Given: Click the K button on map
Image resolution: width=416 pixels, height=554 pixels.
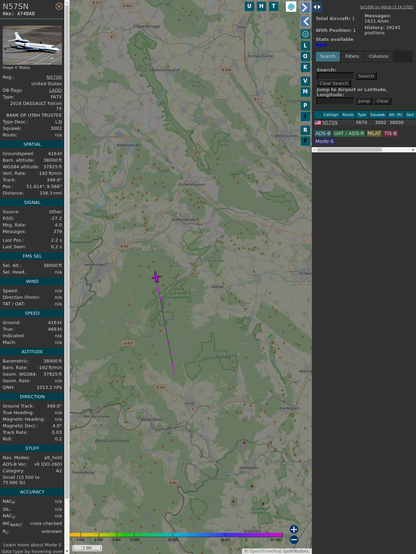Looking at the screenshot, I should click(x=305, y=67).
